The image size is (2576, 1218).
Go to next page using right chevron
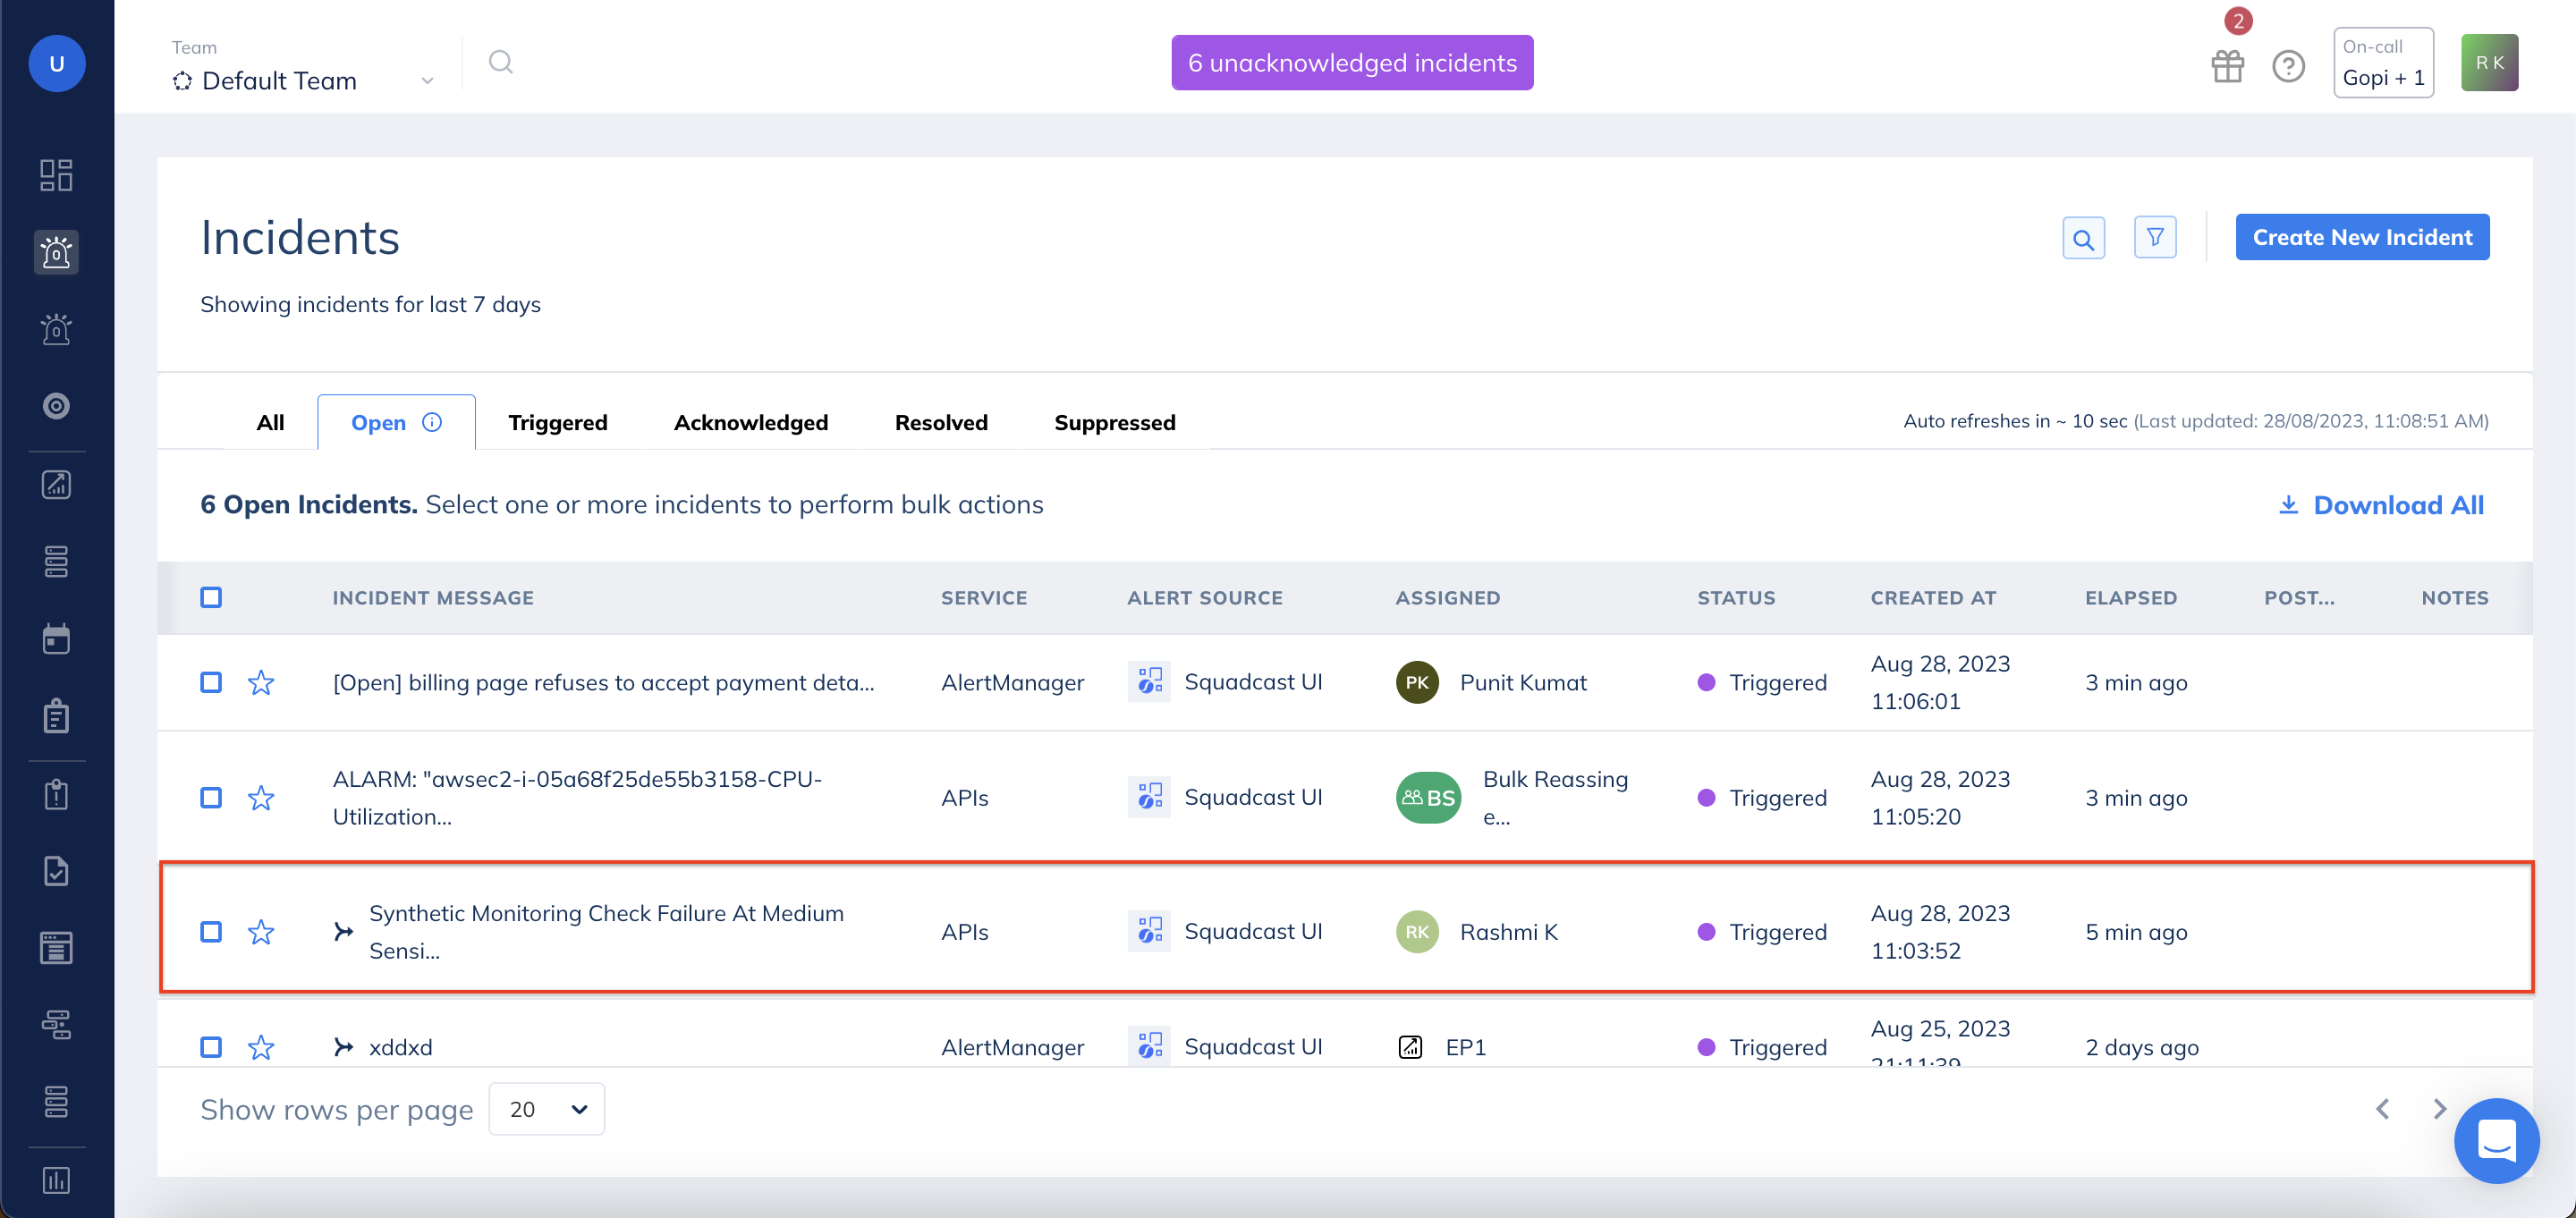click(2442, 1109)
